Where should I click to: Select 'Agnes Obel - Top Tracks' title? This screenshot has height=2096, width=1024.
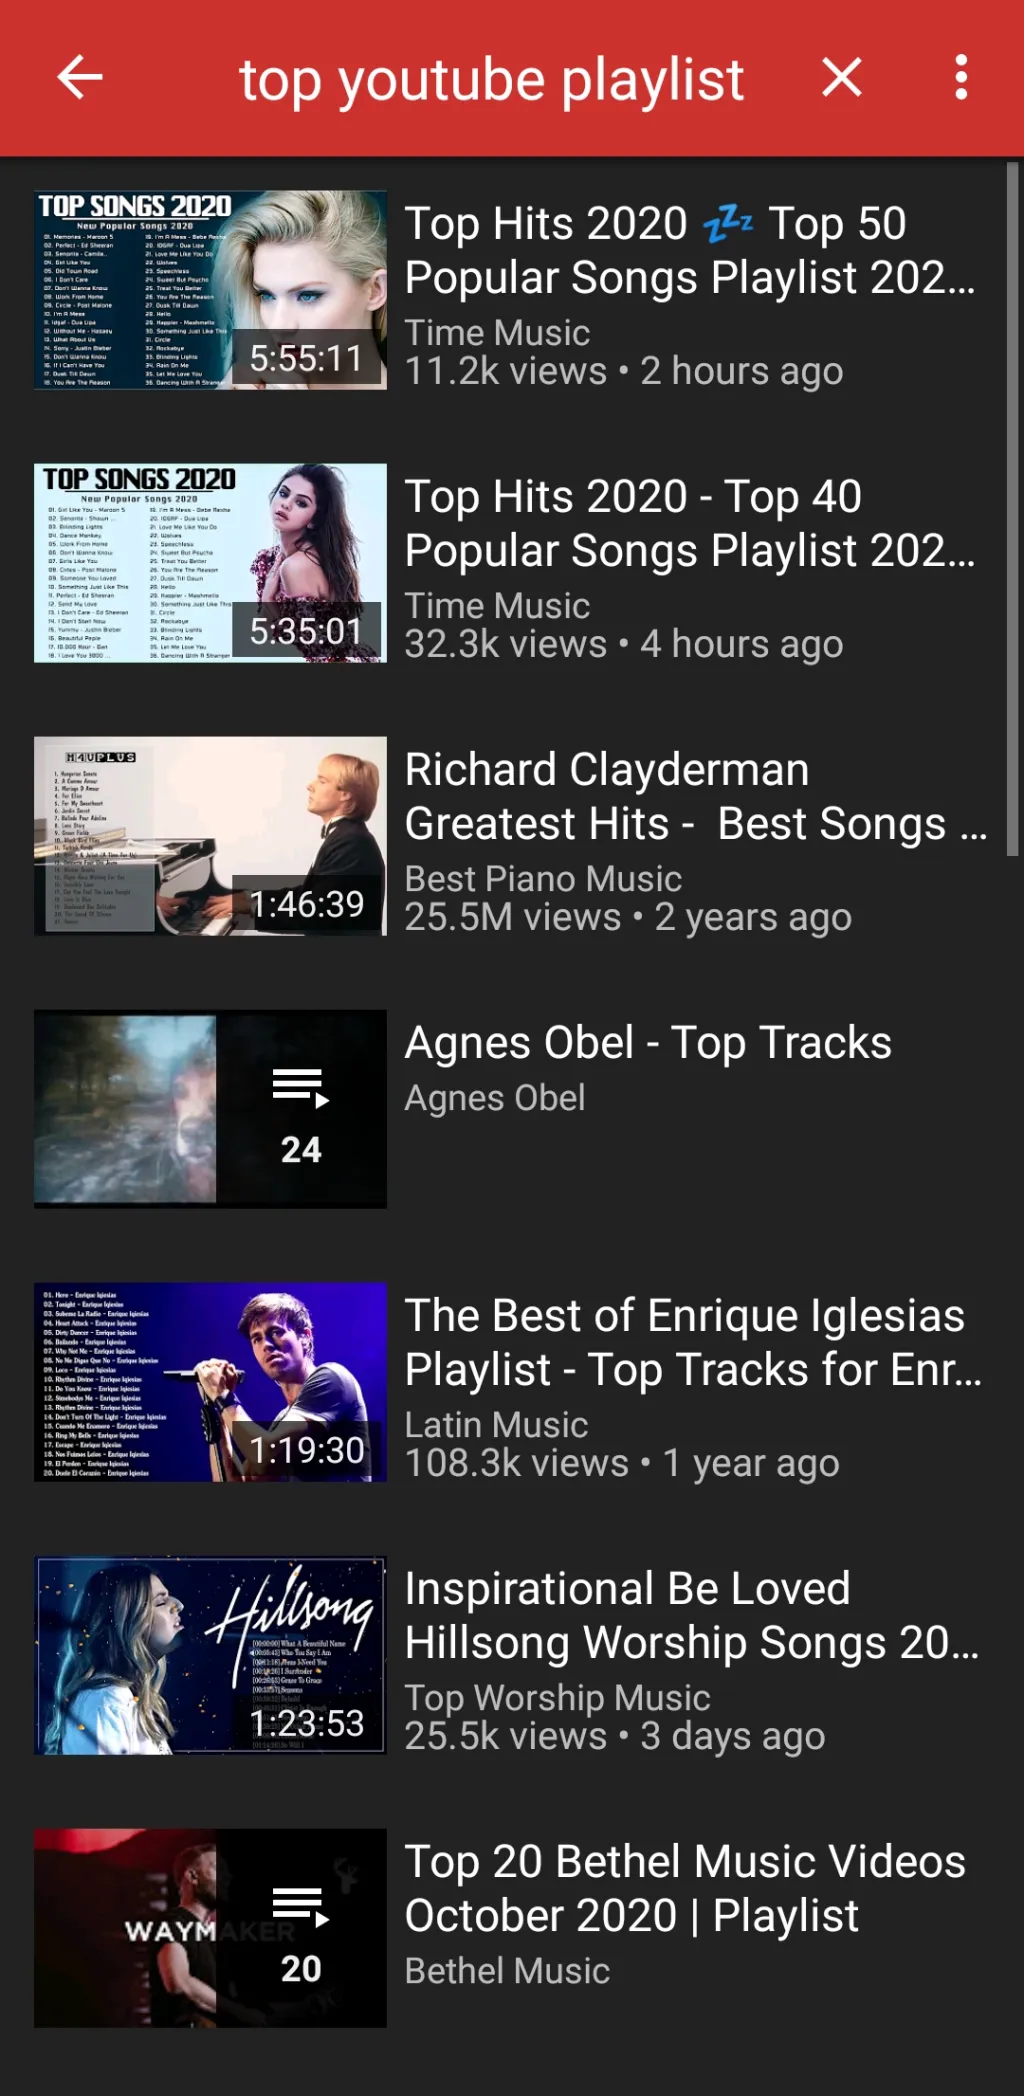coord(648,1042)
